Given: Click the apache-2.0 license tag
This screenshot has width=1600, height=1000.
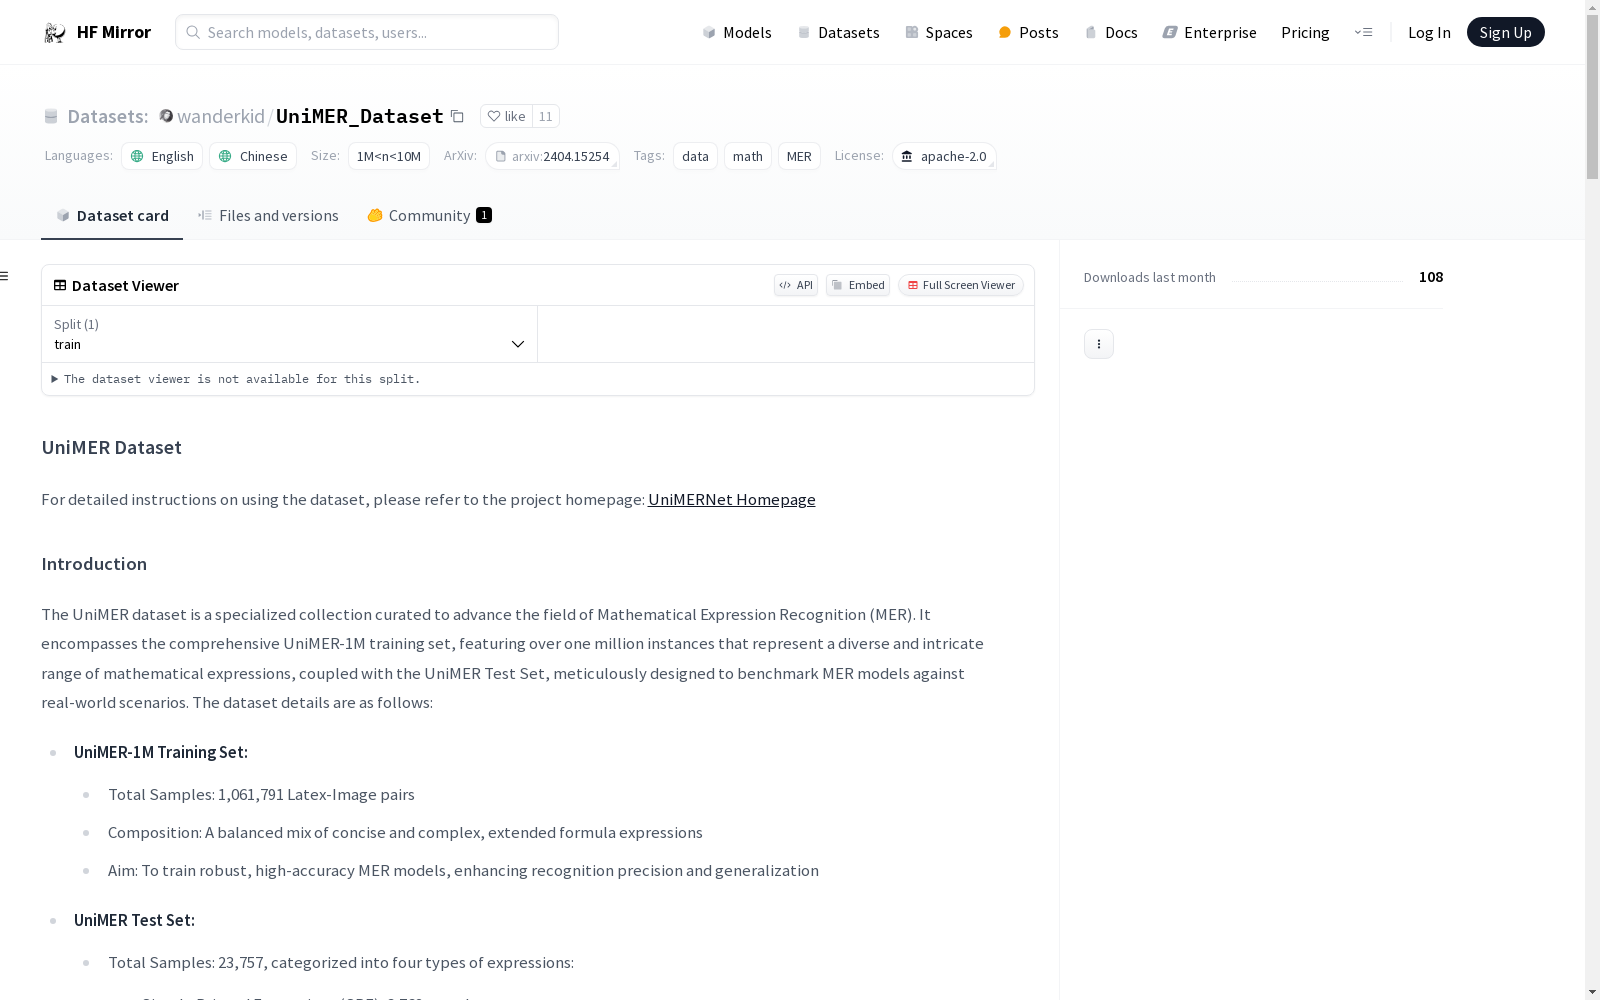Looking at the screenshot, I should pyautogui.click(x=944, y=156).
